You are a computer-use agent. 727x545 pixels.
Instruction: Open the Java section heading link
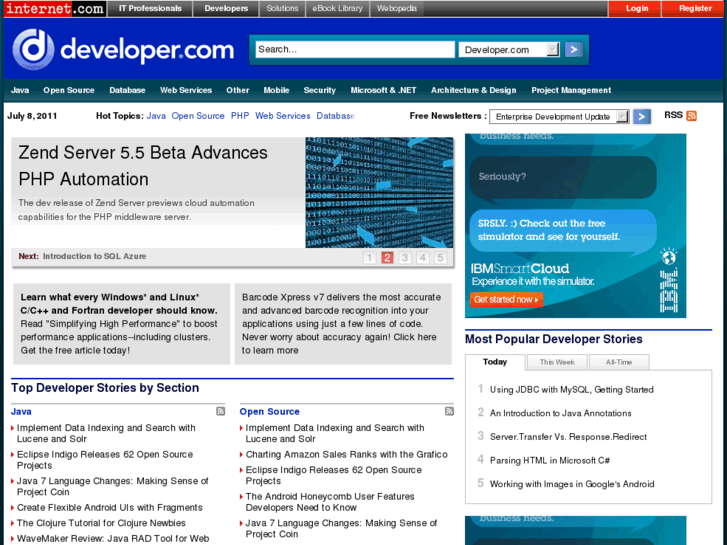coord(21,411)
